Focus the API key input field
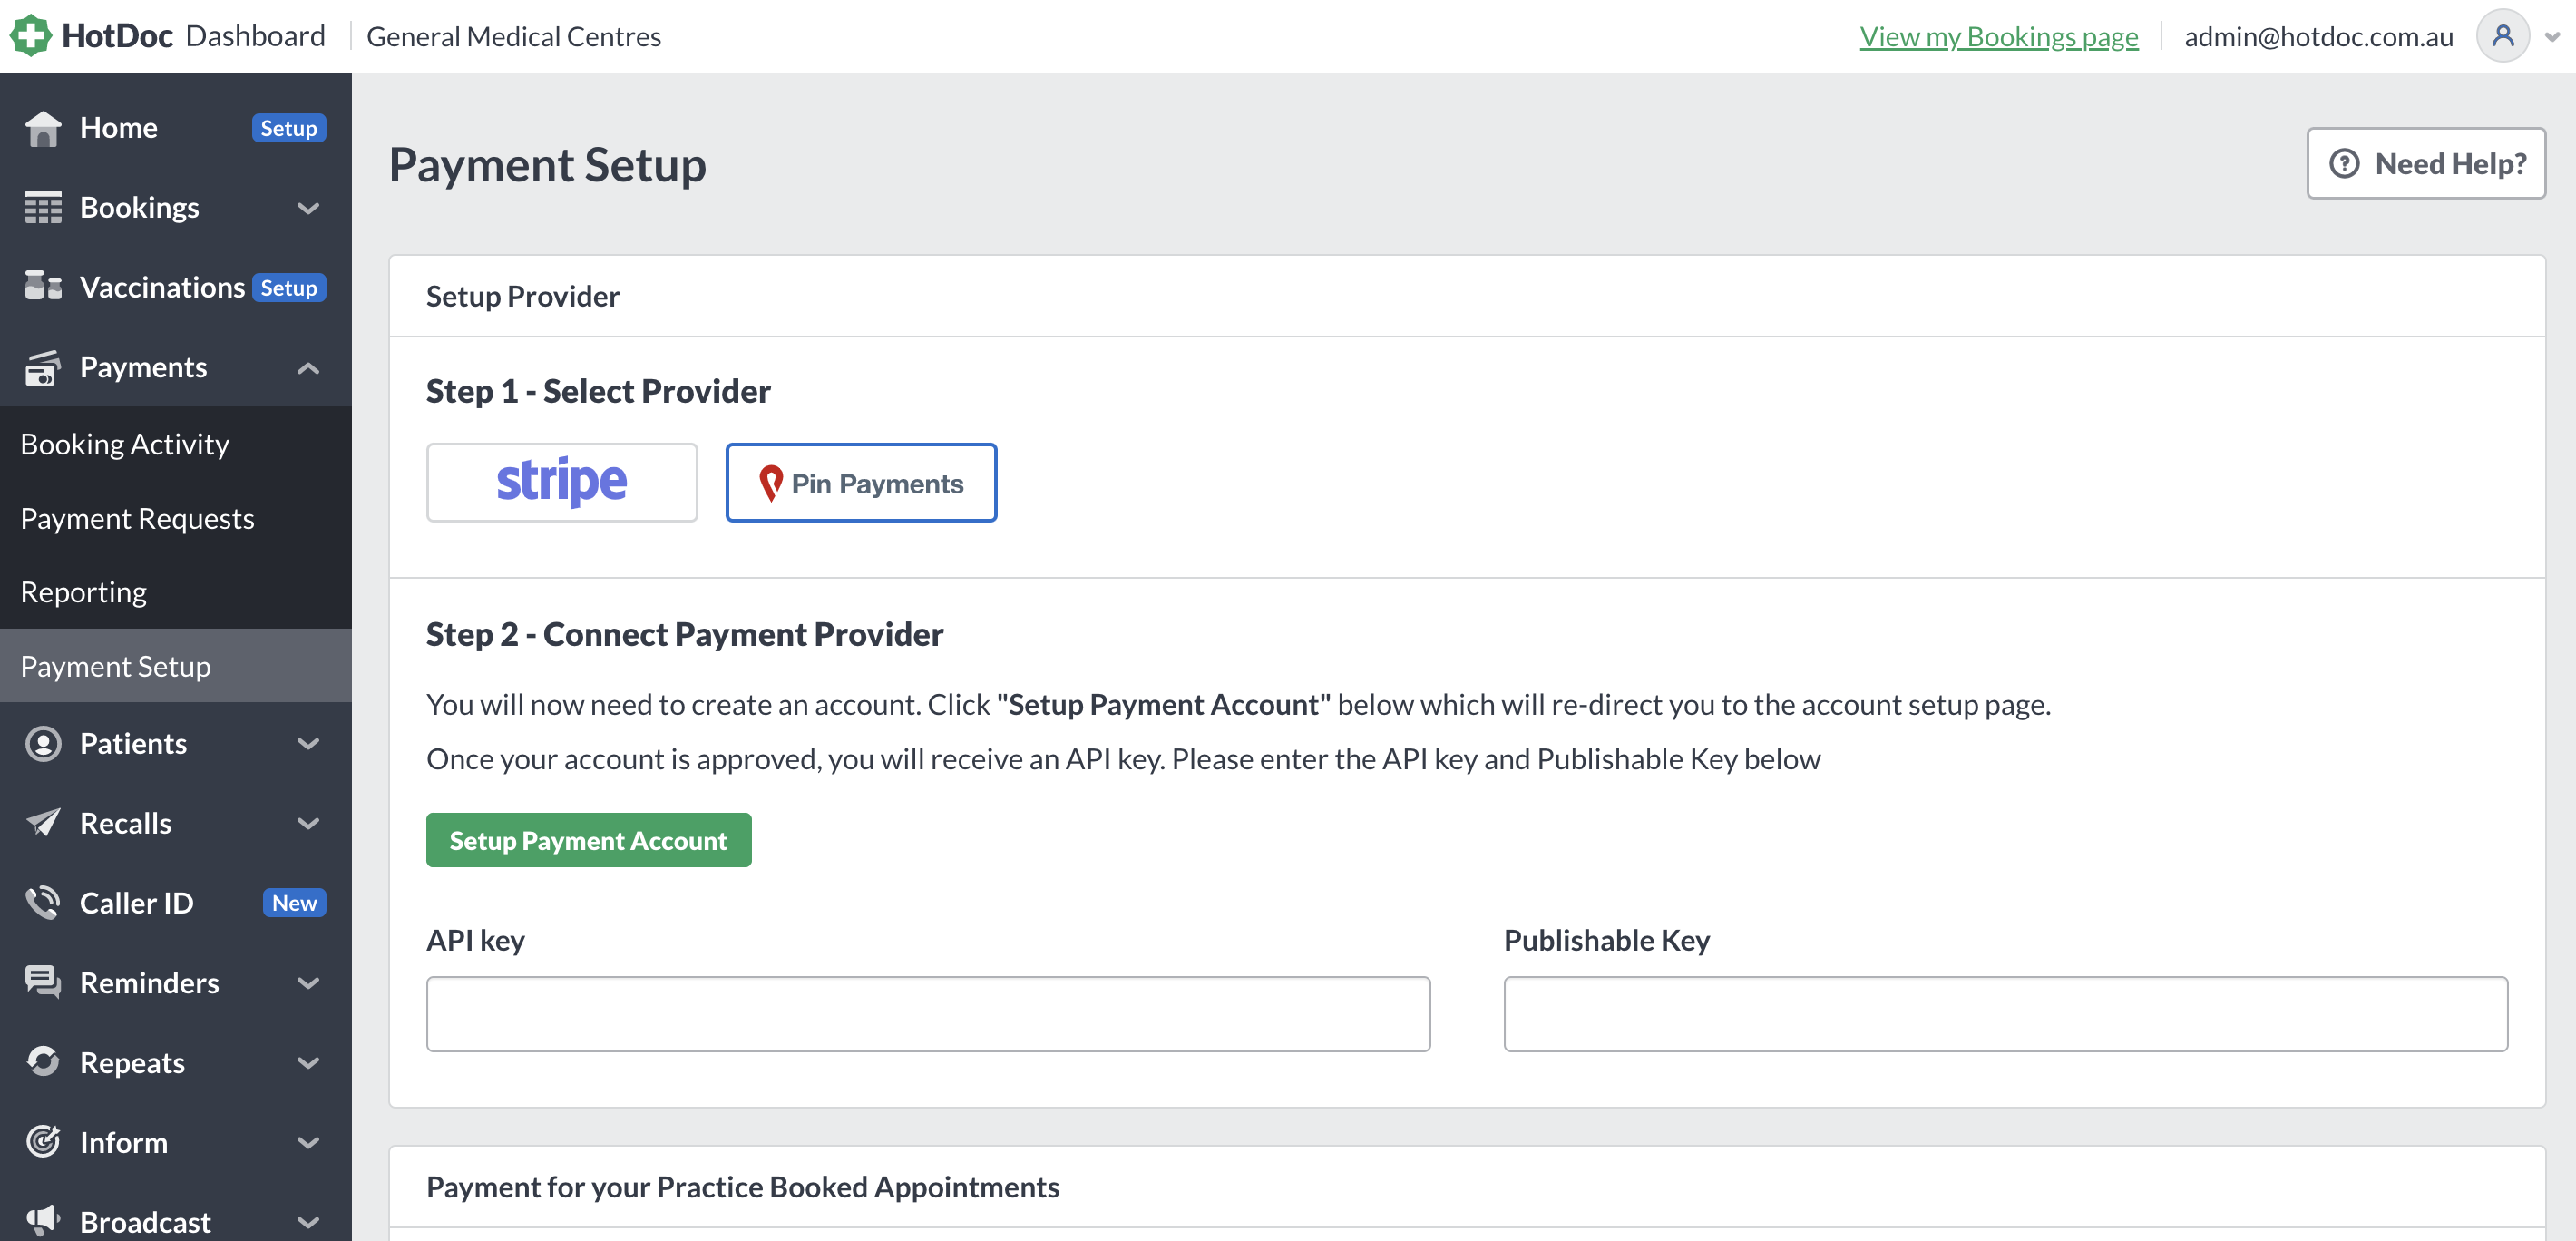 [x=928, y=1015]
